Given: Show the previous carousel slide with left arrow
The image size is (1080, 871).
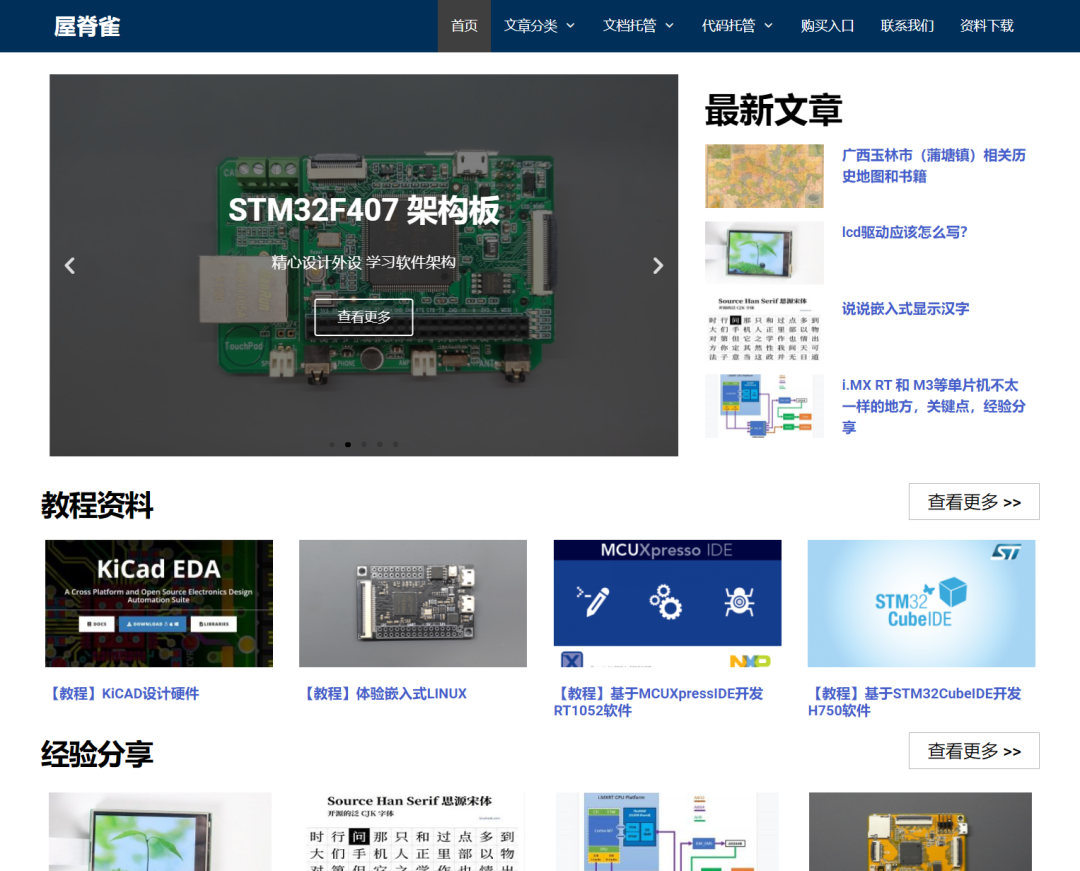Looking at the screenshot, I should click(x=70, y=266).
